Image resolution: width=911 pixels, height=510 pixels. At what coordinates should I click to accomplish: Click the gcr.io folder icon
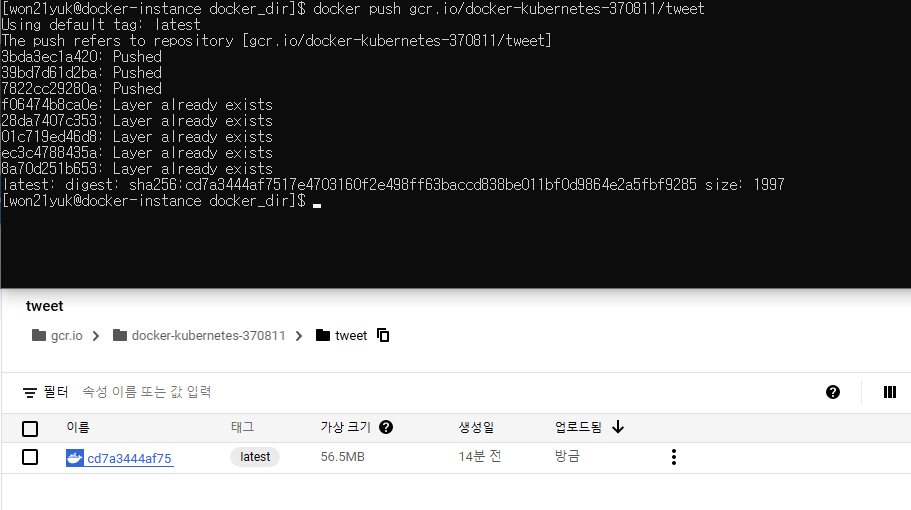point(39,335)
